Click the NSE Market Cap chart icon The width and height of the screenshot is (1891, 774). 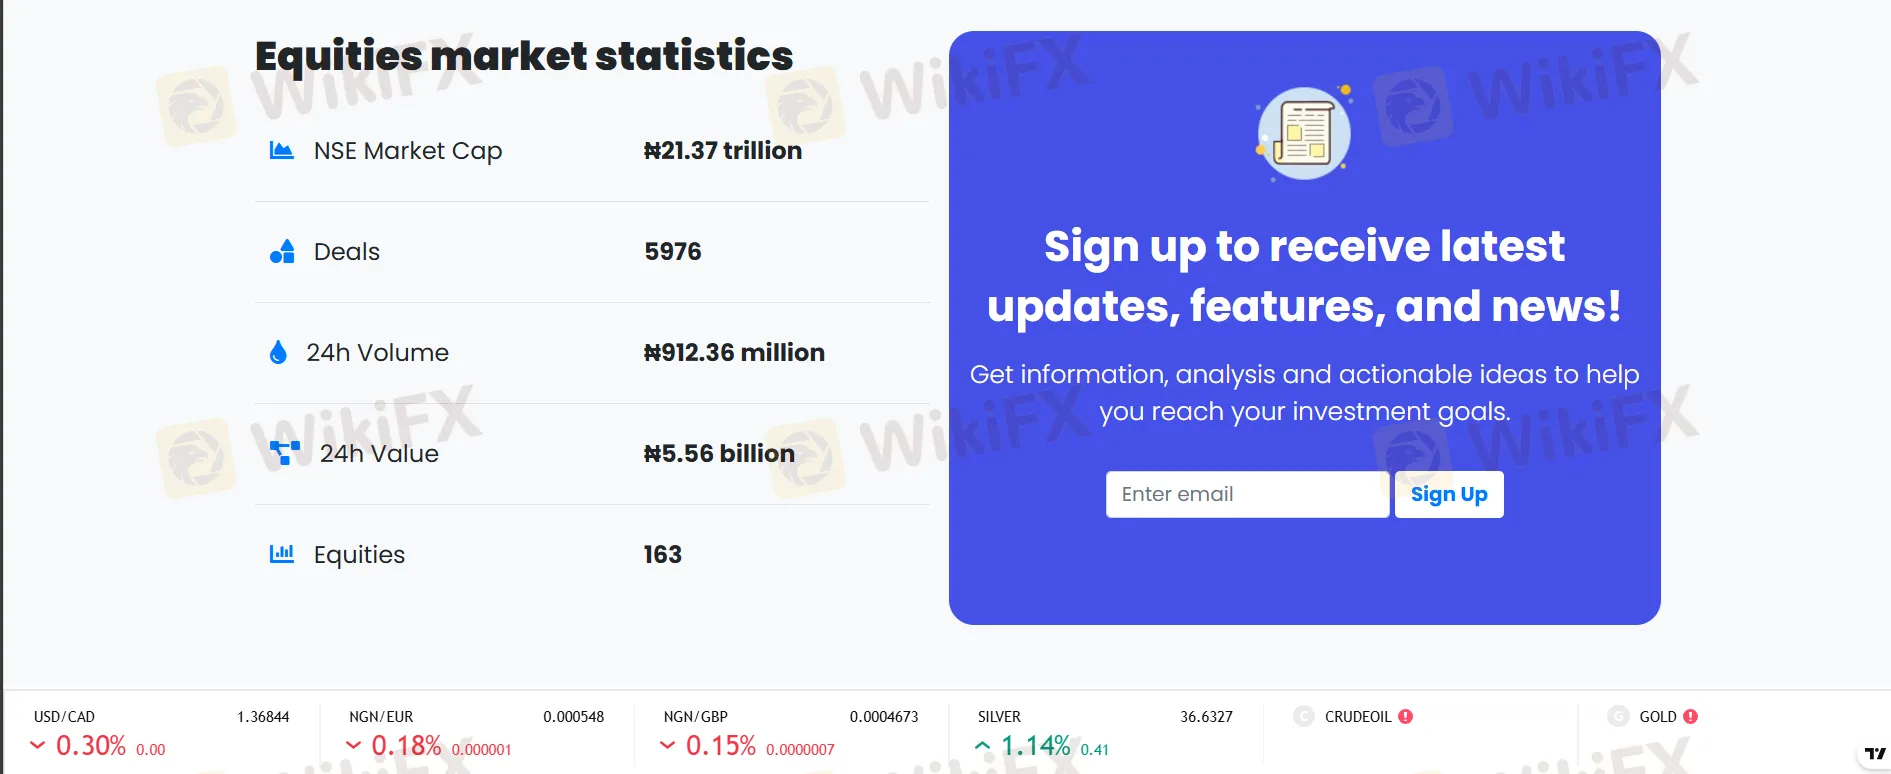(281, 151)
